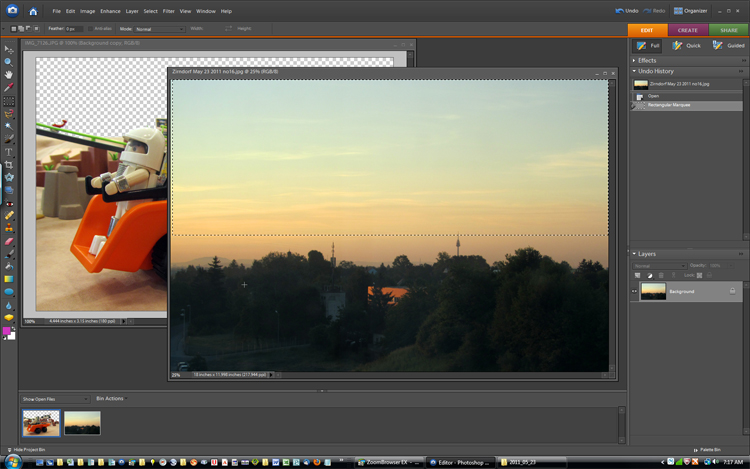
Task: Select the Crop tool
Action: pos(9,164)
